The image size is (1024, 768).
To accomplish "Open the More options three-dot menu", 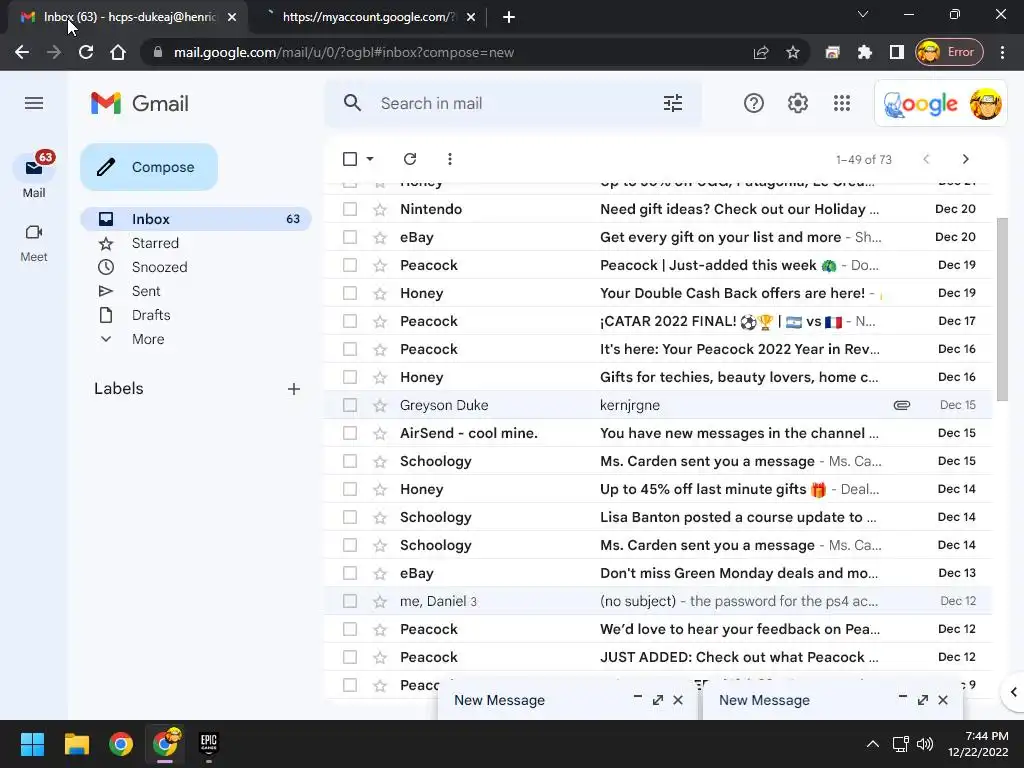I will click(x=449, y=159).
